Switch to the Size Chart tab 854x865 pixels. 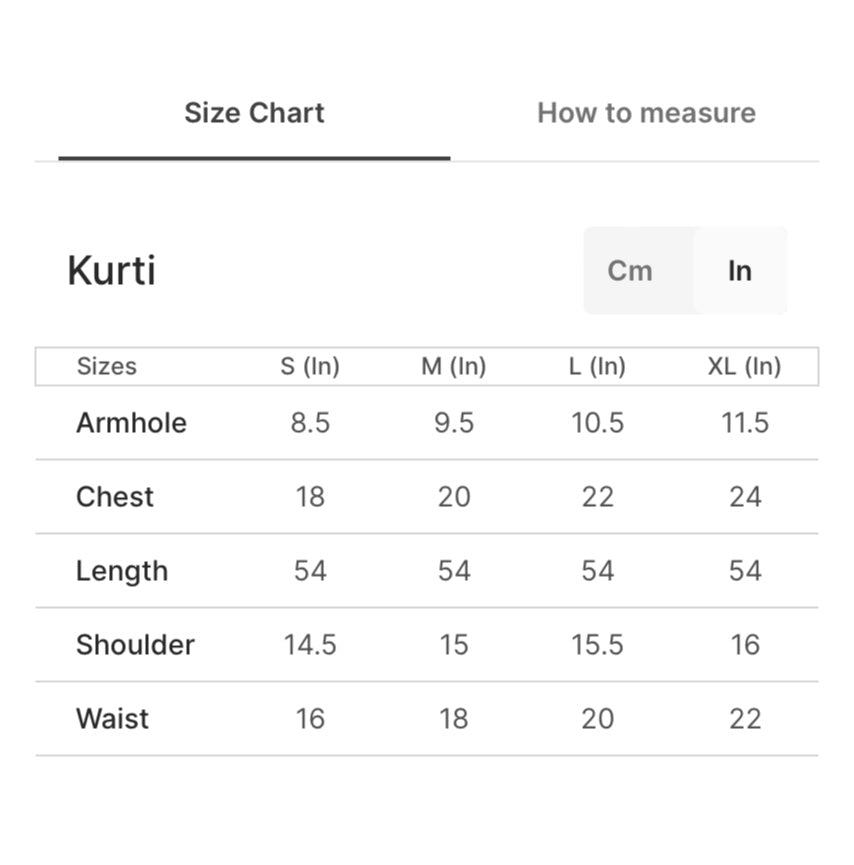point(254,113)
